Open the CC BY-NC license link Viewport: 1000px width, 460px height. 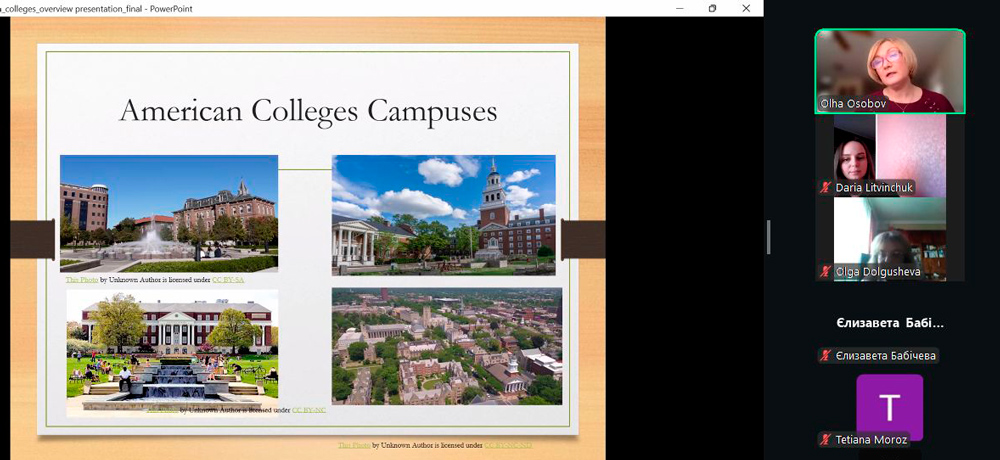coord(309,410)
